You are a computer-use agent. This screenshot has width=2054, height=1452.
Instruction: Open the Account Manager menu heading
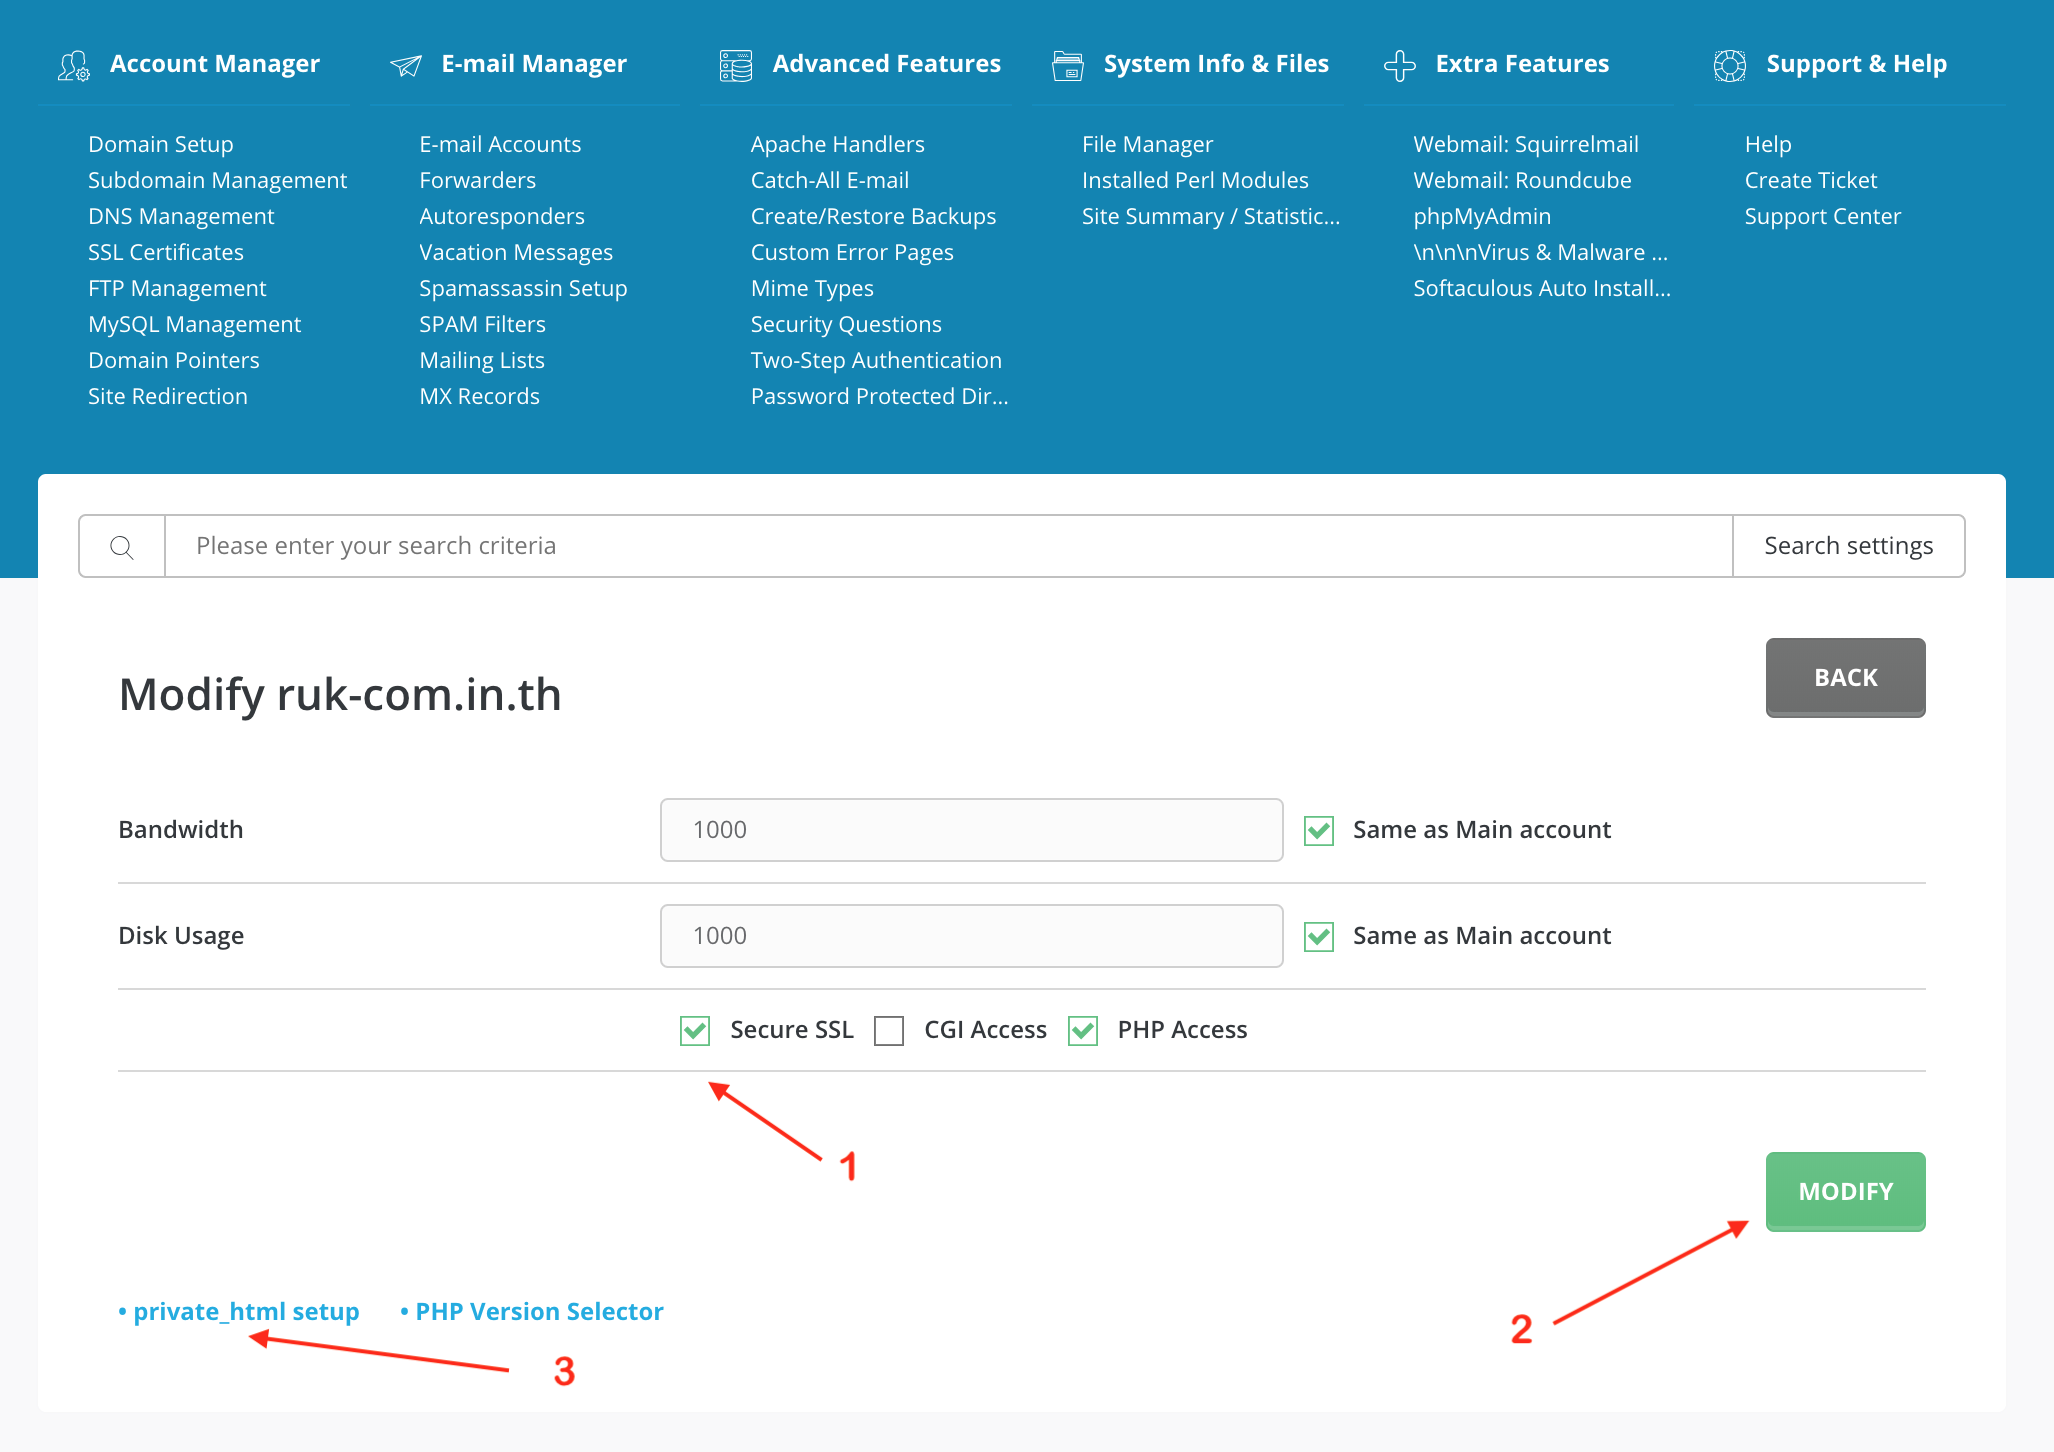coord(215,64)
